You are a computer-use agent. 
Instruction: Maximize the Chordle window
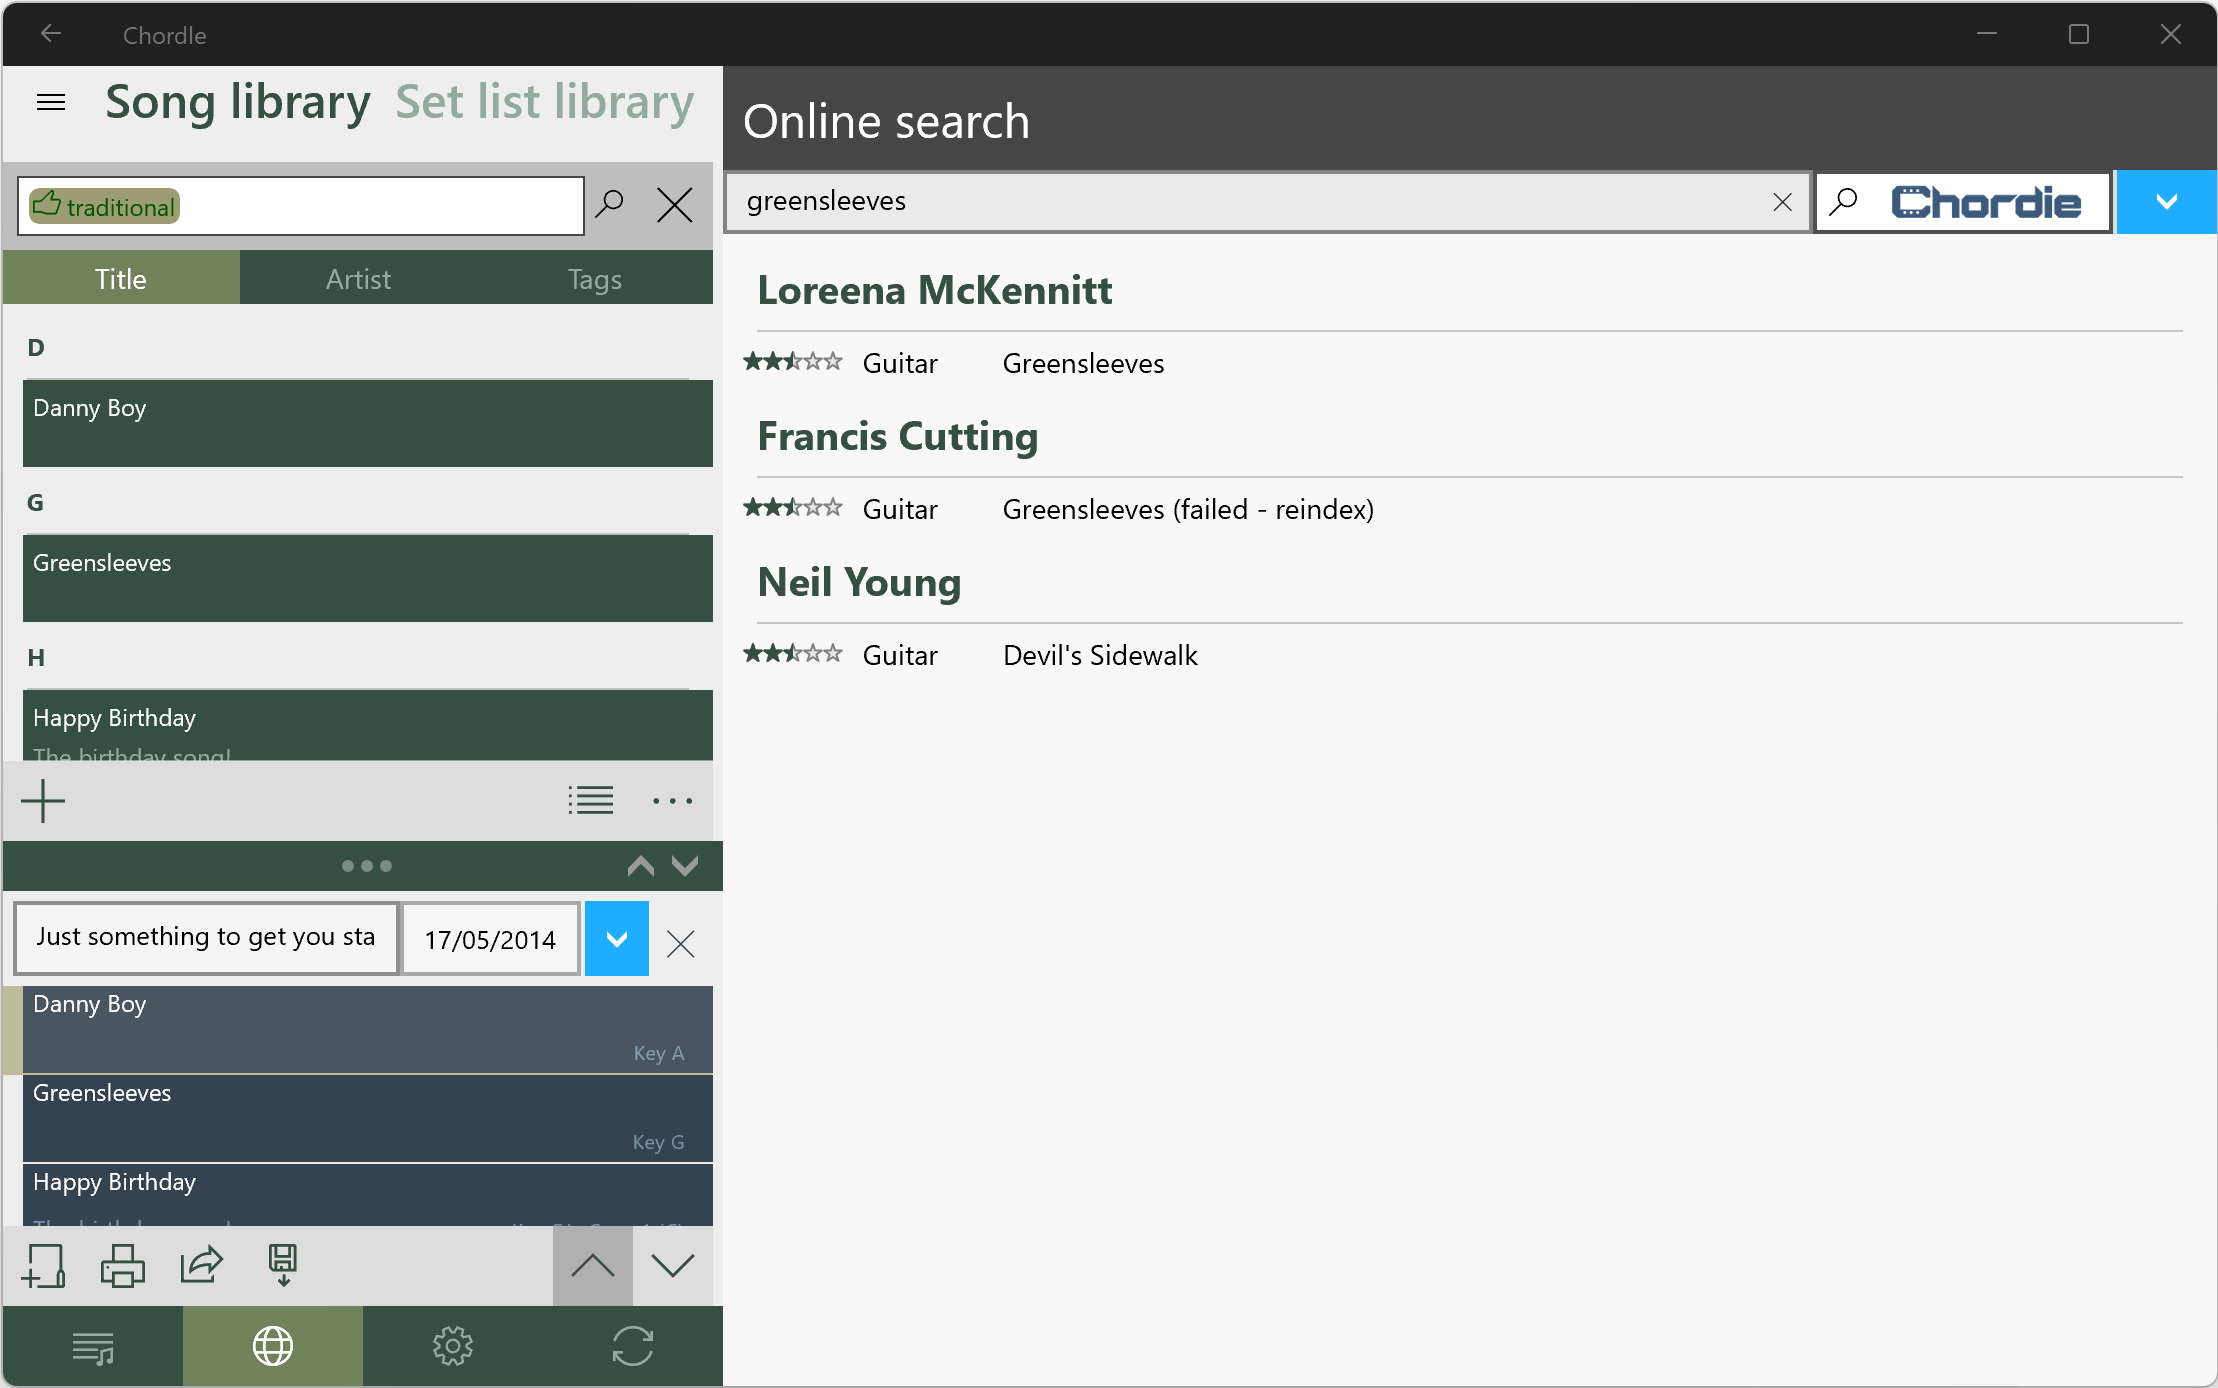[x=2079, y=35]
